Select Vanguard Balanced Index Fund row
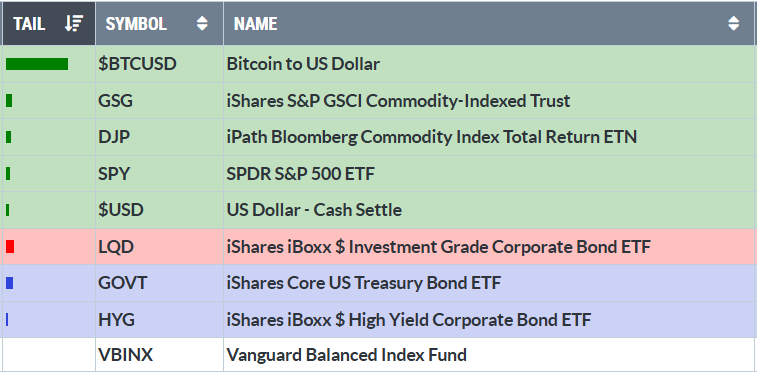757x372 pixels. point(378,355)
